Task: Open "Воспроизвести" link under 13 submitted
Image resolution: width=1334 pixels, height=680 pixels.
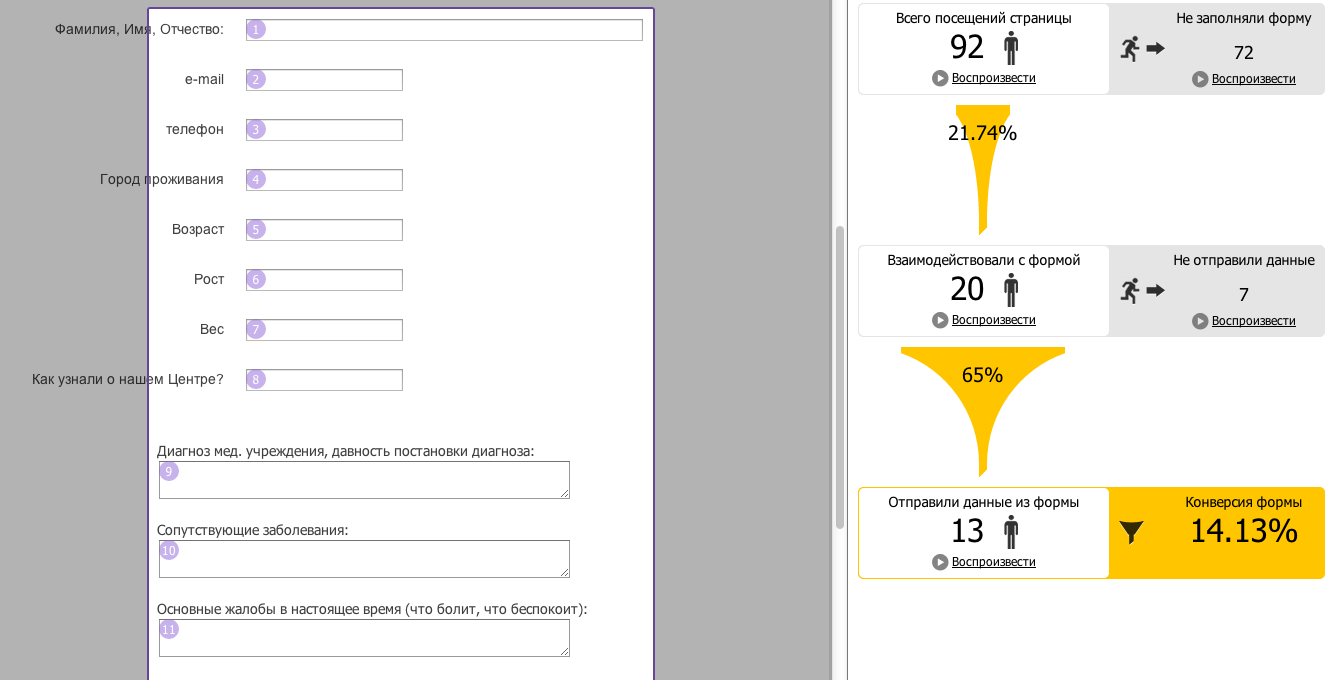Action: click(x=993, y=562)
